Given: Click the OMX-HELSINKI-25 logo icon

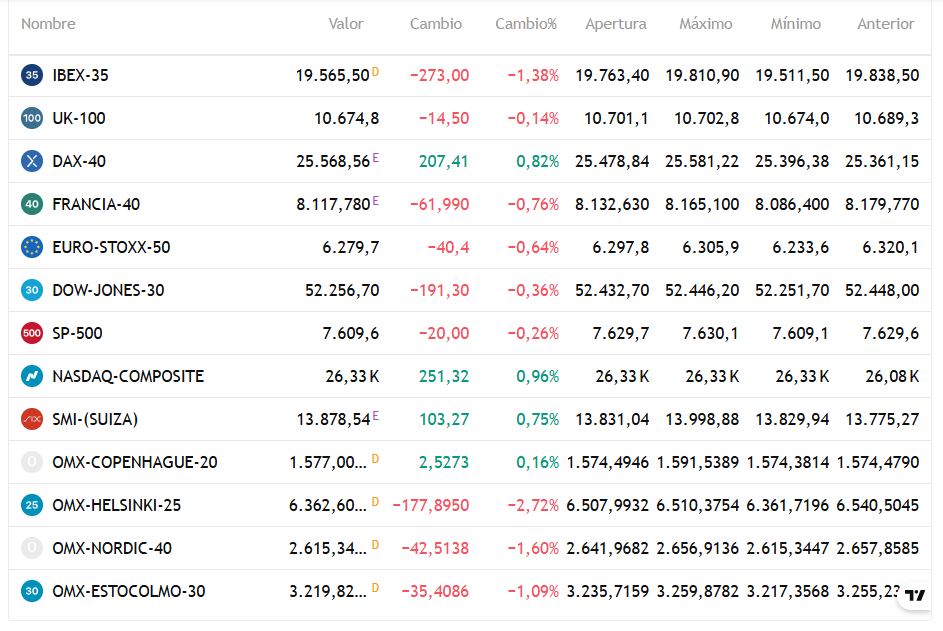Looking at the screenshot, I should point(32,505).
